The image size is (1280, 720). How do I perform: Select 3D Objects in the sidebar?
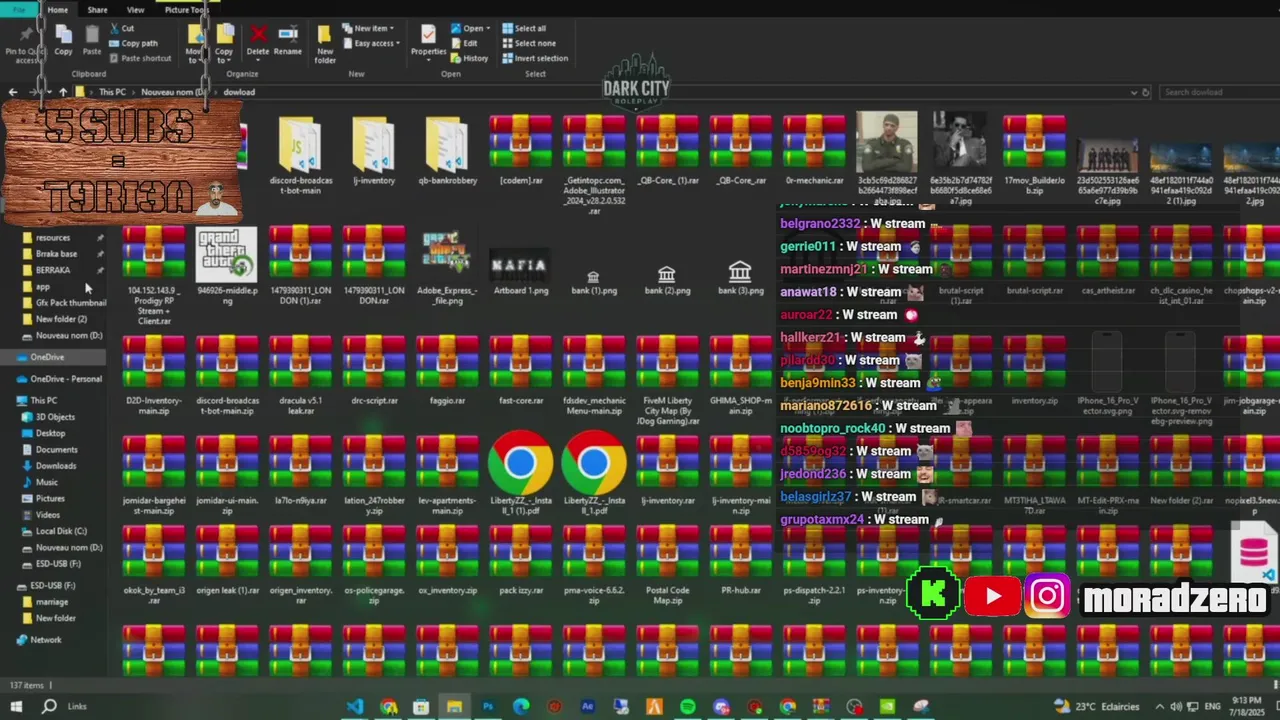[x=55, y=417]
